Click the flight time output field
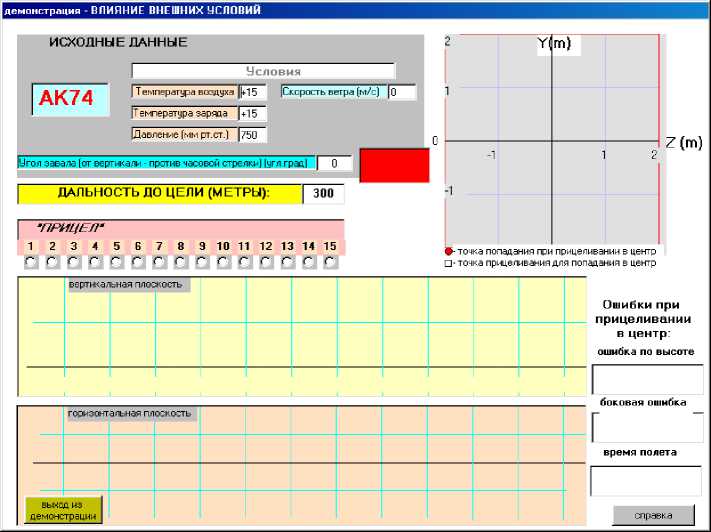The width and height of the screenshot is (711, 532). pos(646,480)
